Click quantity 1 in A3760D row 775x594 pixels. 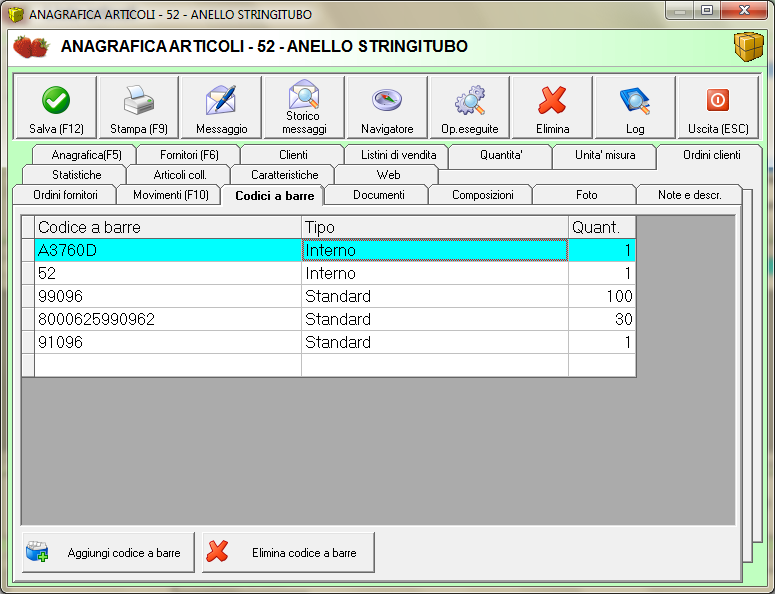click(x=602, y=250)
